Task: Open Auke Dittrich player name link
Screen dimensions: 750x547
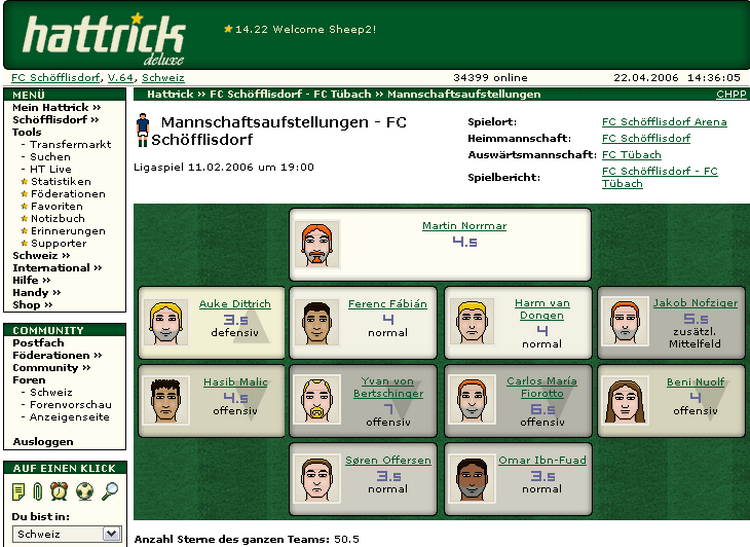Action: point(235,304)
